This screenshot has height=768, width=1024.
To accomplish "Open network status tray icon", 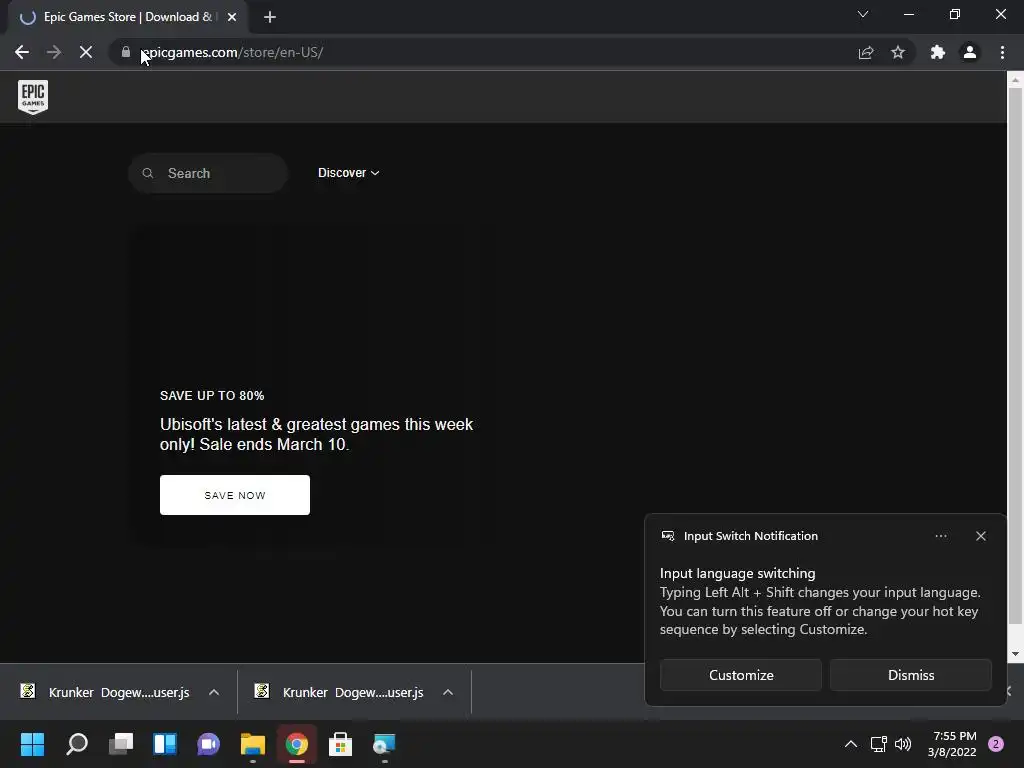I will [878, 744].
